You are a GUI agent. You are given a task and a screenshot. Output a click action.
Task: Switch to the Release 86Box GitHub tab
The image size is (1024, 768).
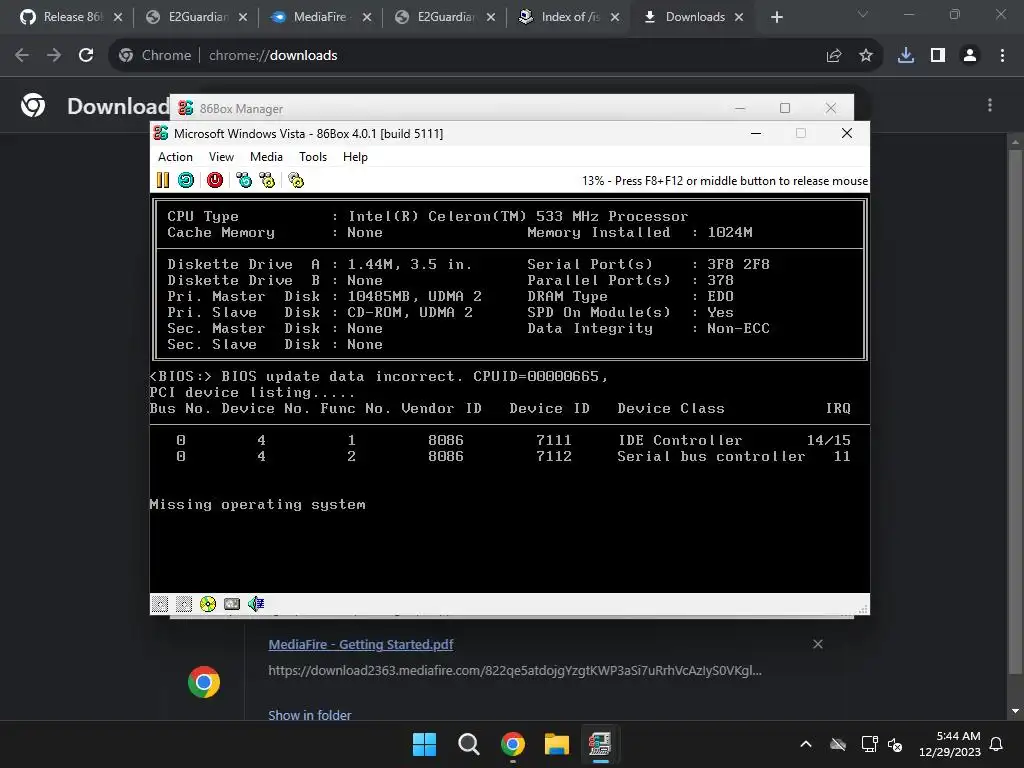[x=62, y=17]
